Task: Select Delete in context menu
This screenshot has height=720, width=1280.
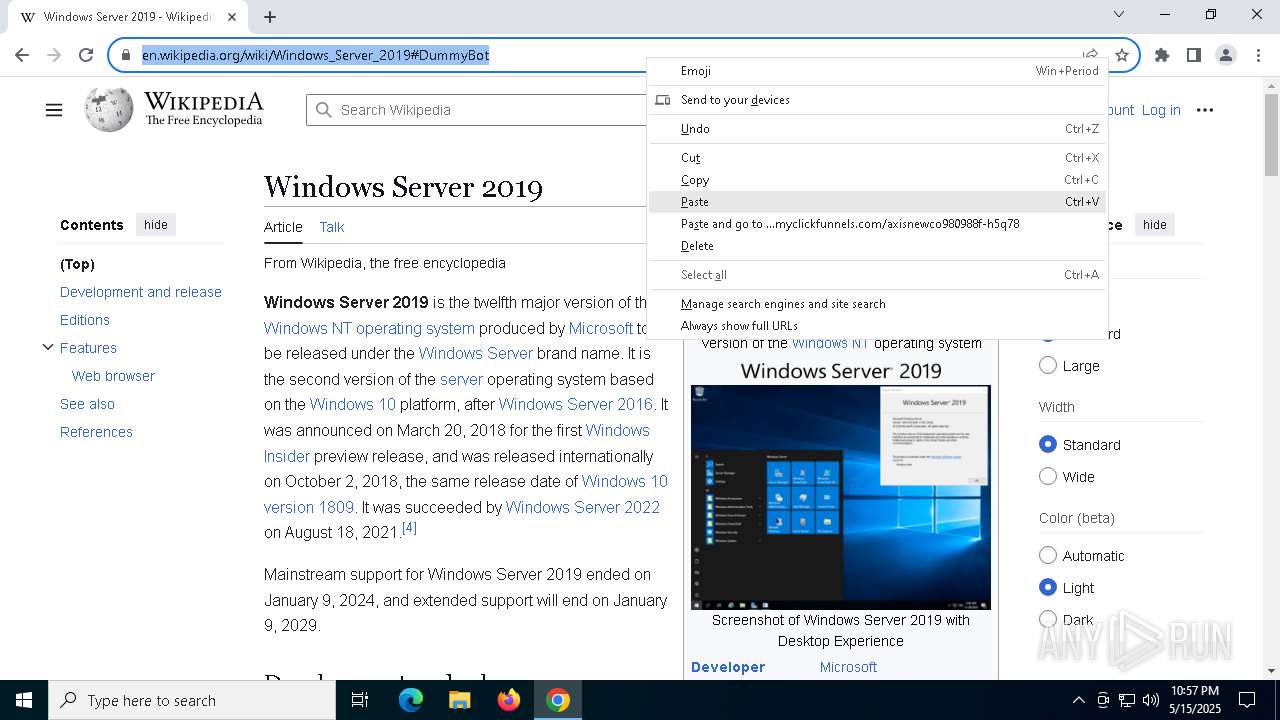Action: pos(877,246)
